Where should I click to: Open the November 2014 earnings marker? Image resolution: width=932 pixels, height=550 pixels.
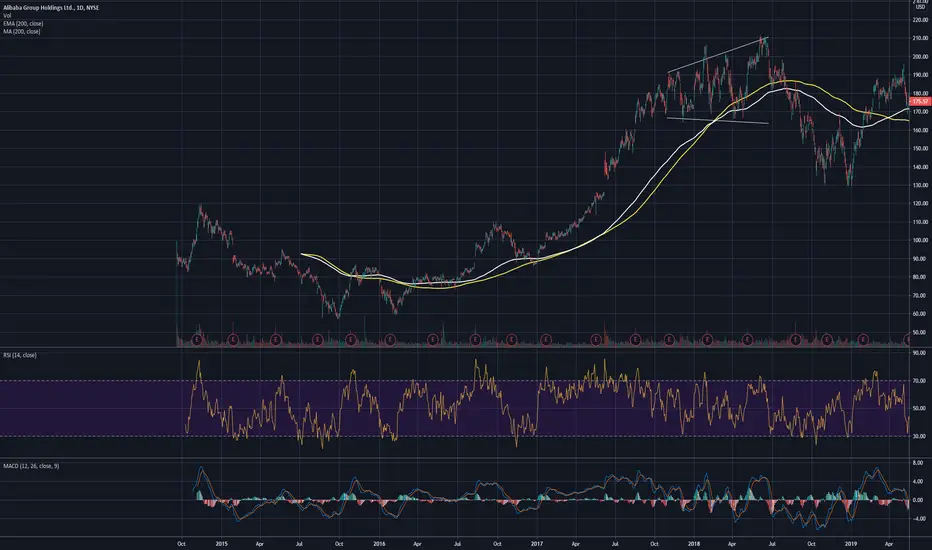[198, 340]
